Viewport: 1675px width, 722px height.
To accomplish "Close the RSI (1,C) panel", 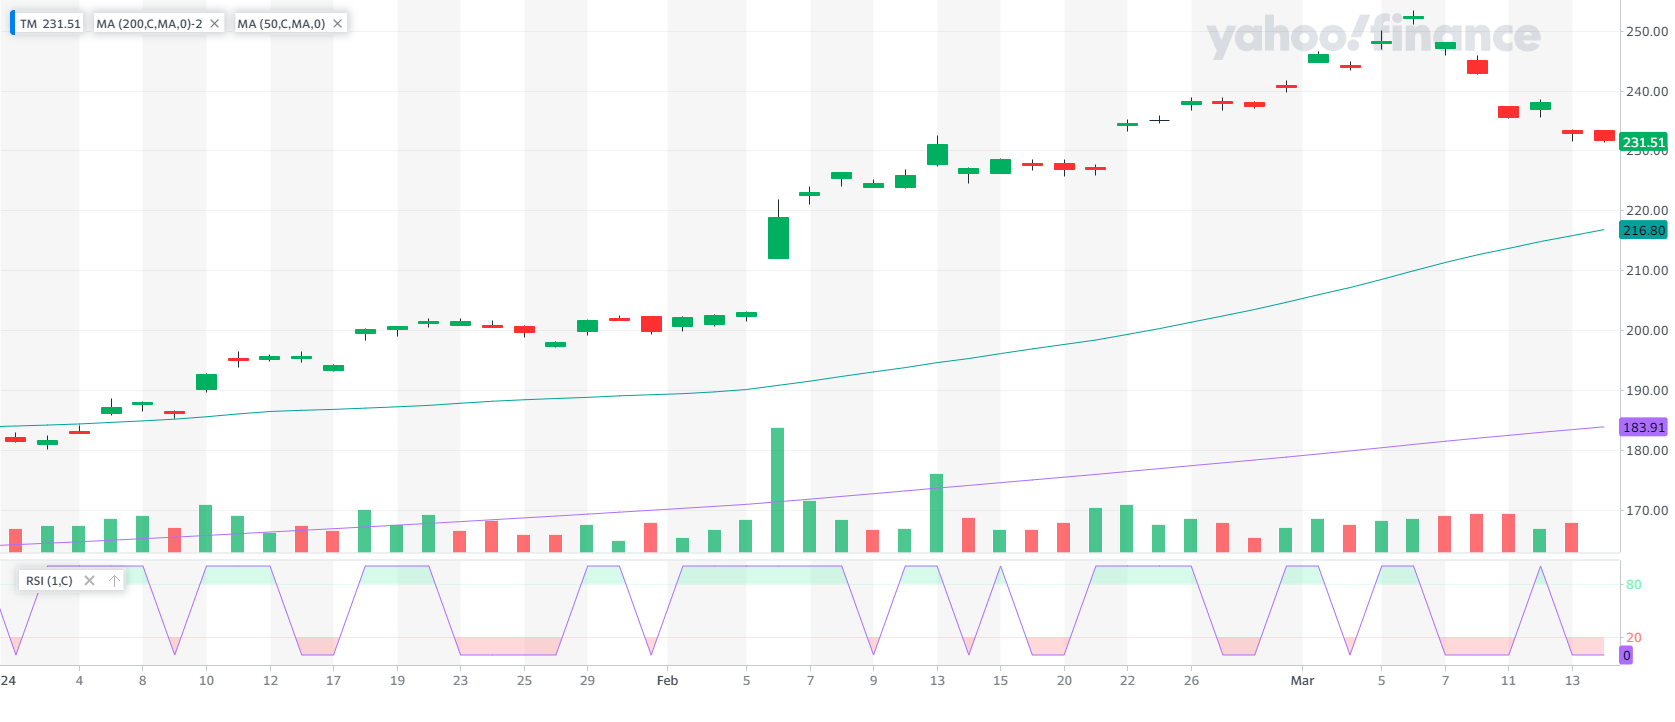I will 89,580.
